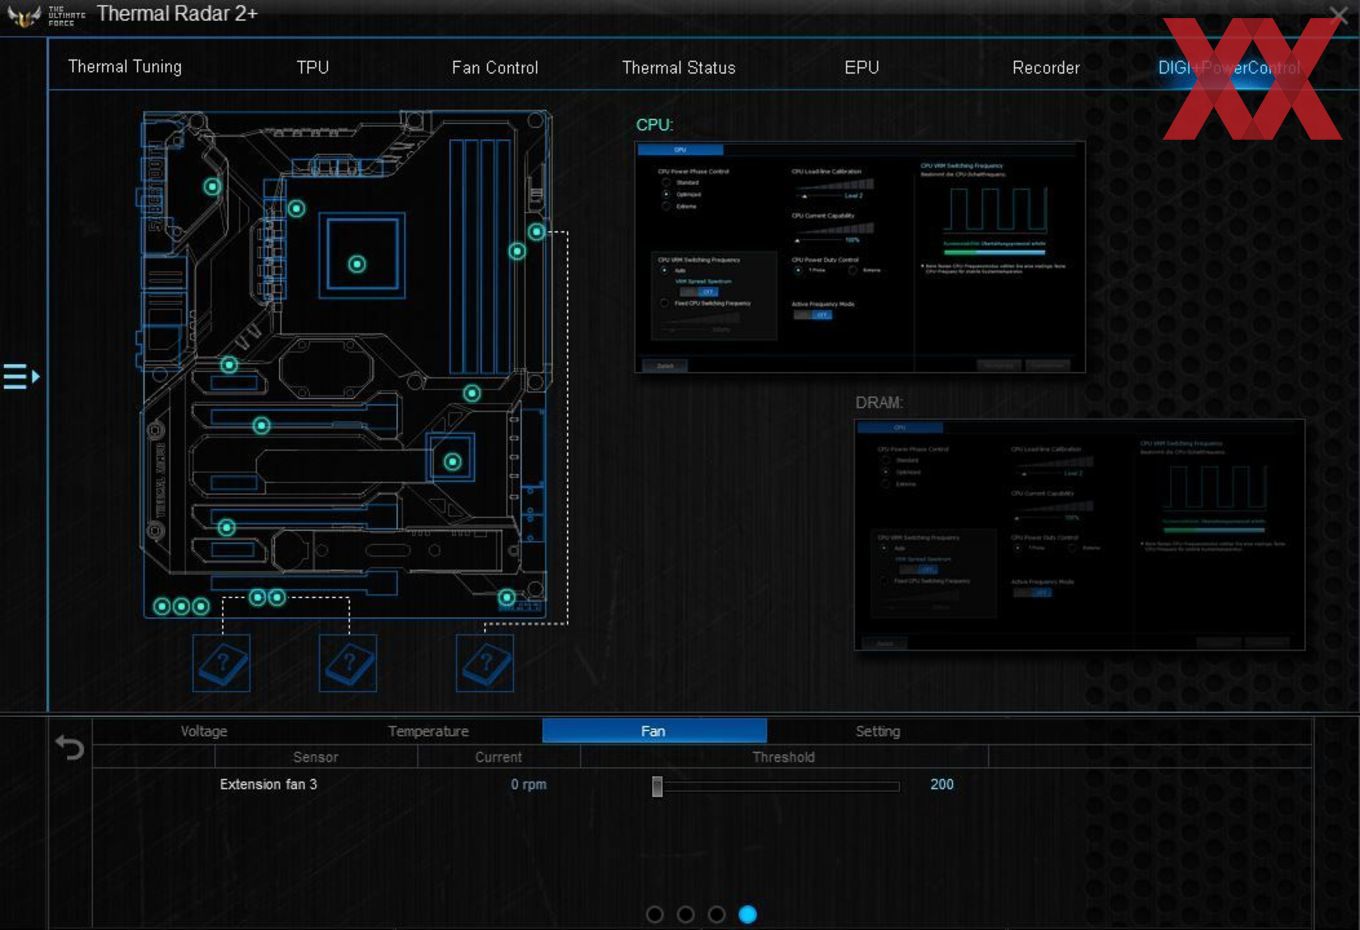The height and width of the screenshot is (930, 1360).
Task: Select the sensor dot linked to the first help book
Action: [x=257, y=597]
